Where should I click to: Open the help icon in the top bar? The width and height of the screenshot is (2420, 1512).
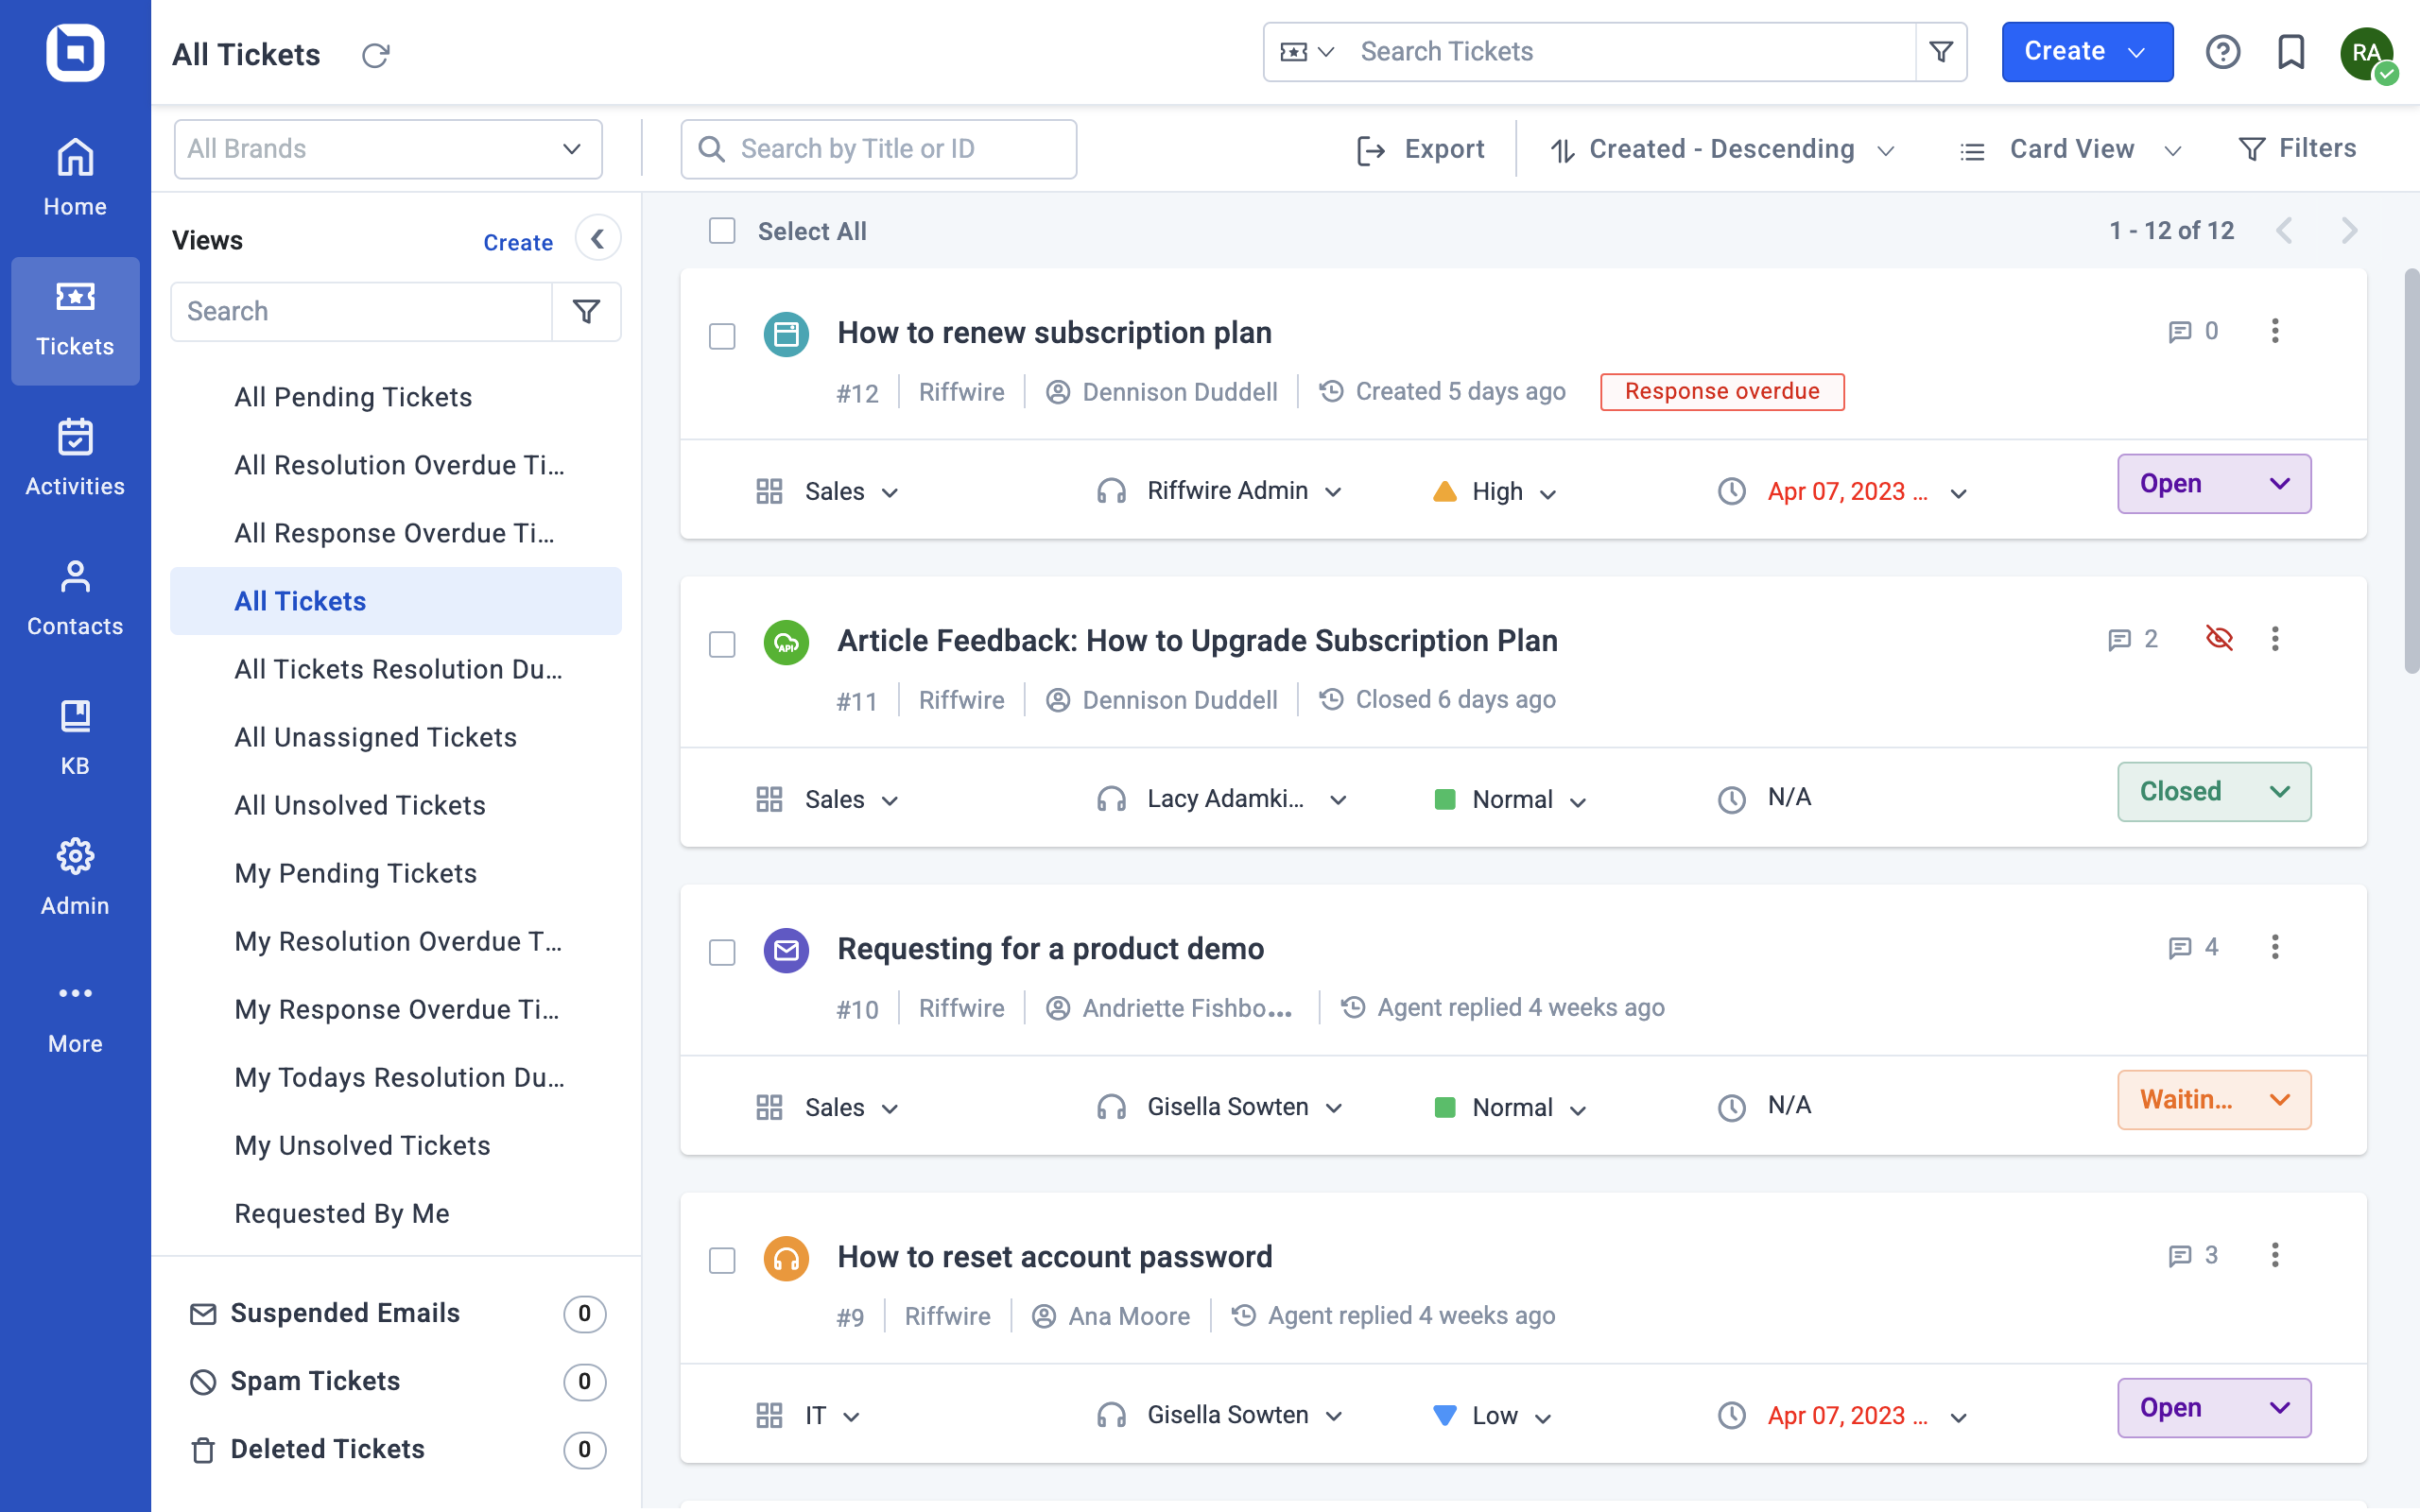point(2223,52)
